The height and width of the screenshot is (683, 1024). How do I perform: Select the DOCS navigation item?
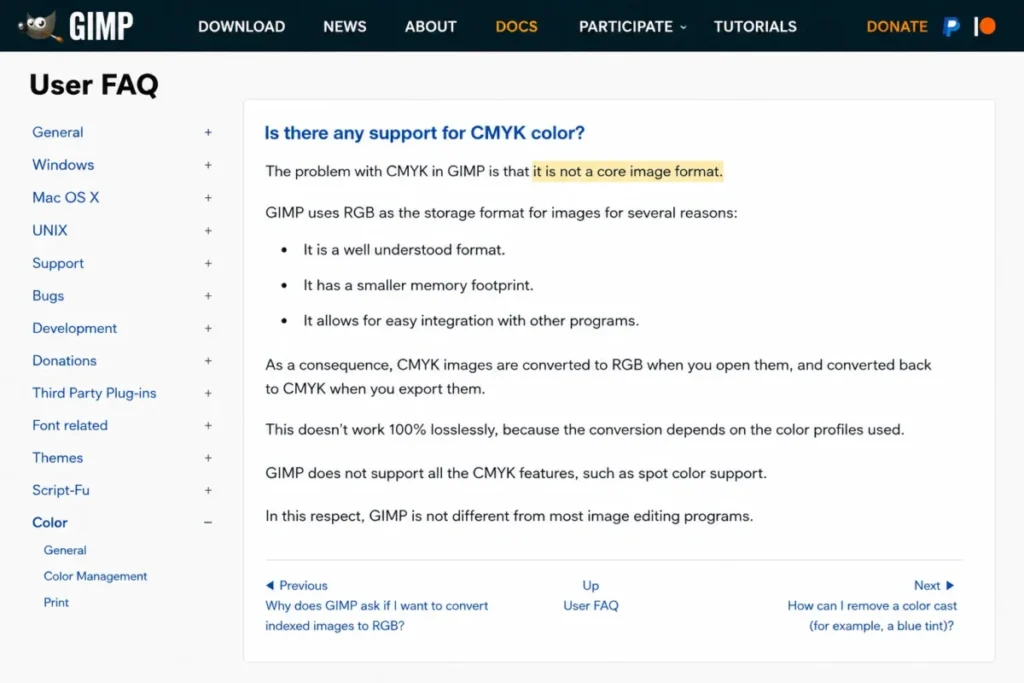point(517,27)
